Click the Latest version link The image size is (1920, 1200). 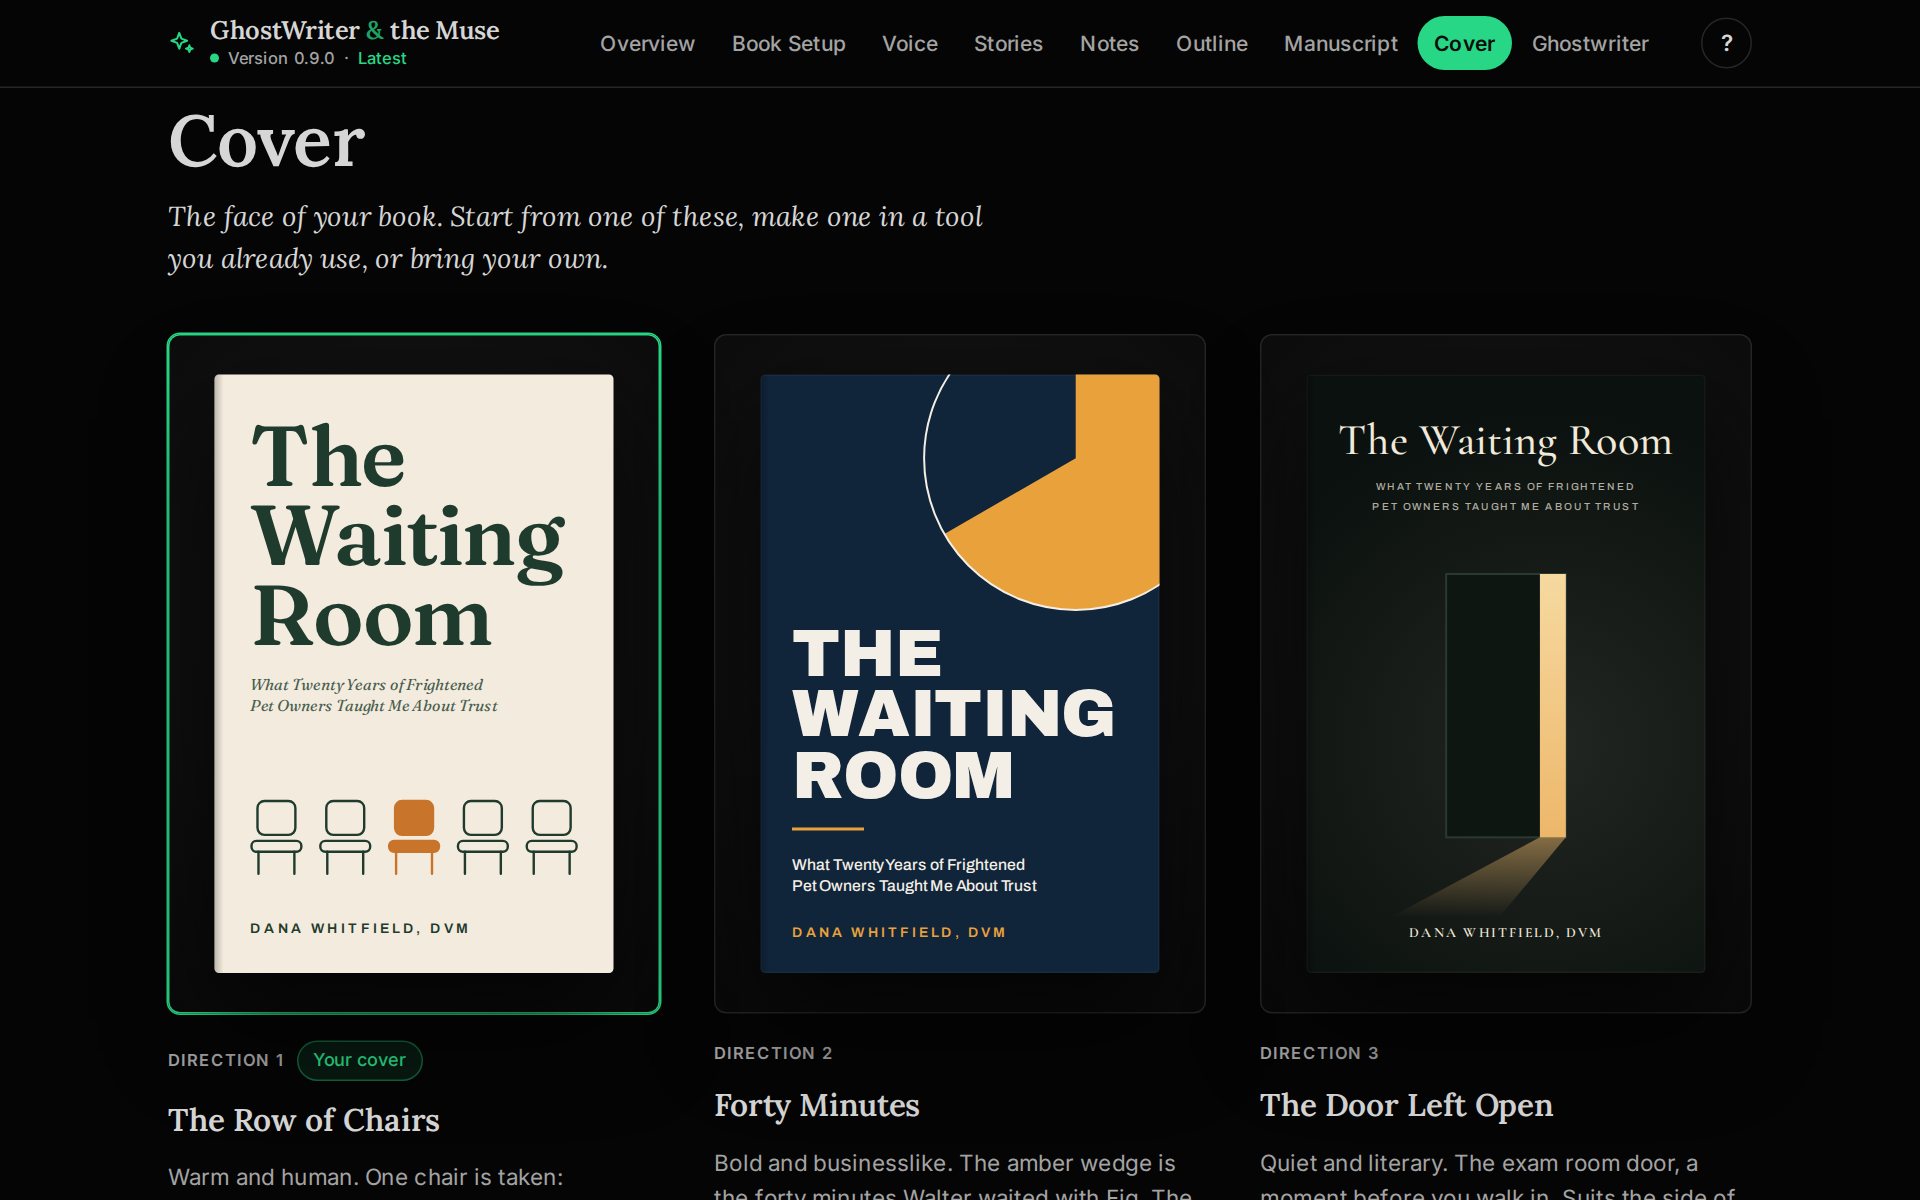(382, 58)
